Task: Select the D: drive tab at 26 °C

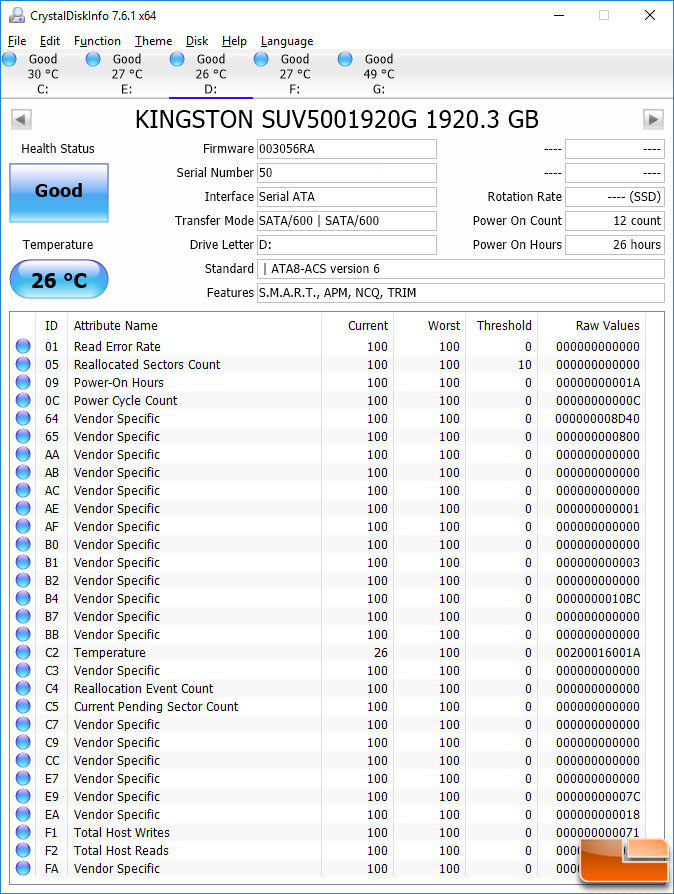Action: 211,74
